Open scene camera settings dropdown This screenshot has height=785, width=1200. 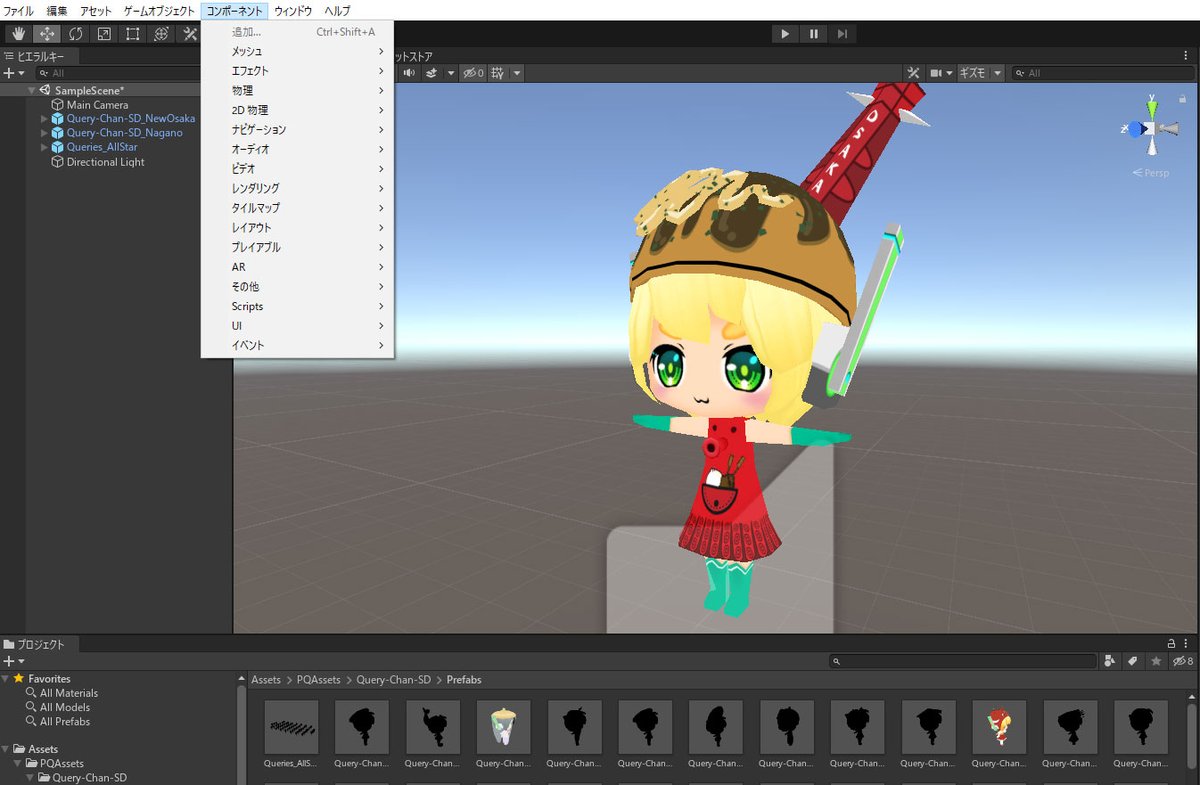point(941,73)
